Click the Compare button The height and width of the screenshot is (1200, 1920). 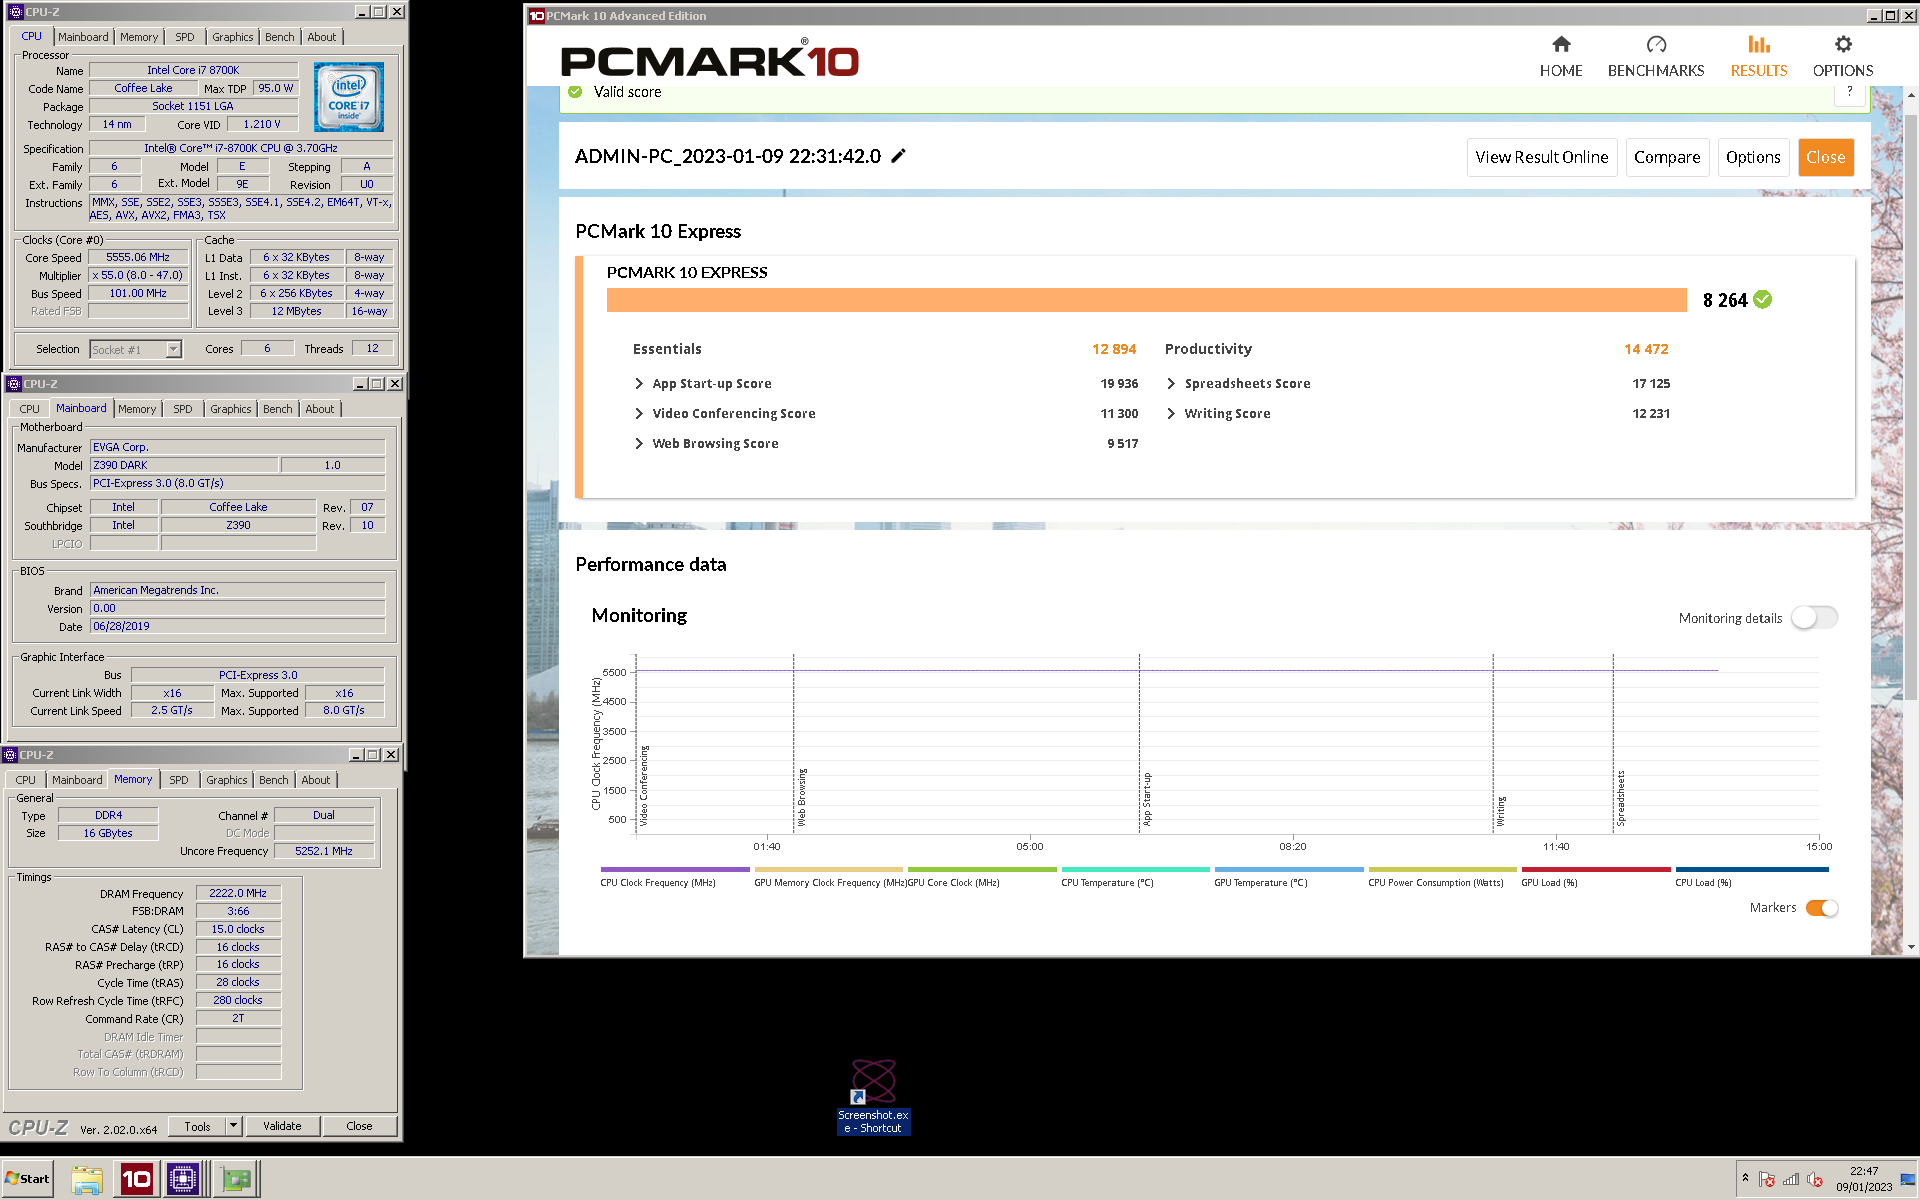click(1667, 157)
